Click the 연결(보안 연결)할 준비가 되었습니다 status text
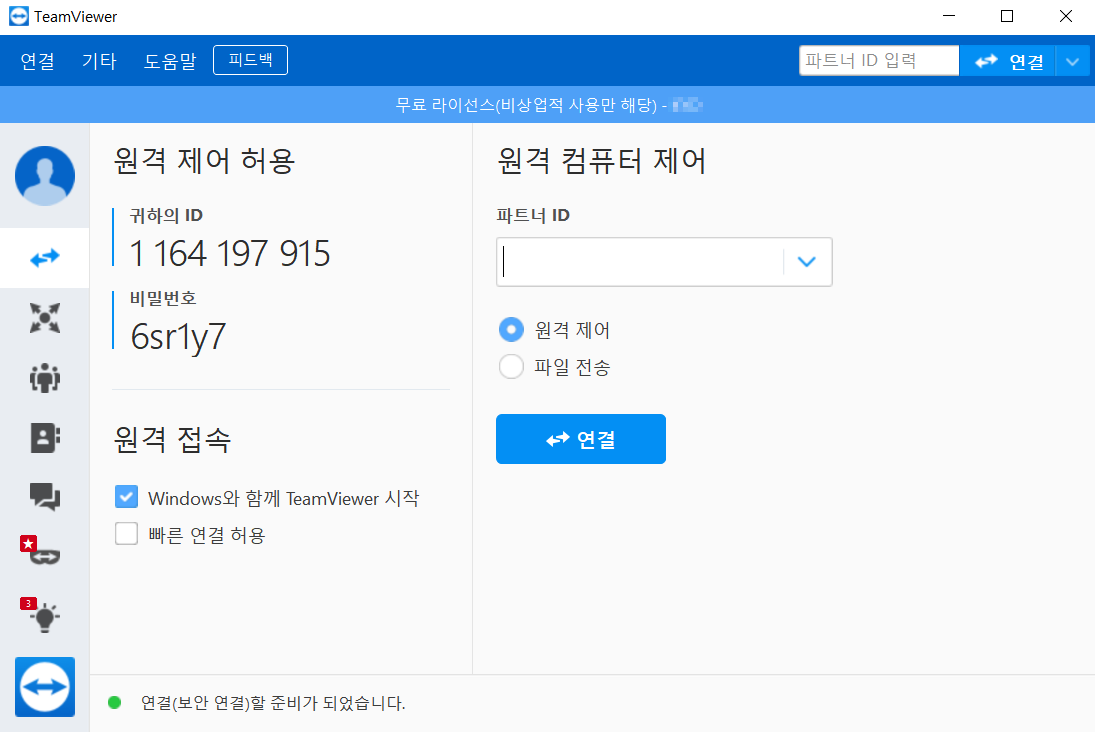This screenshot has height=732, width=1095. click(x=273, y=703)
